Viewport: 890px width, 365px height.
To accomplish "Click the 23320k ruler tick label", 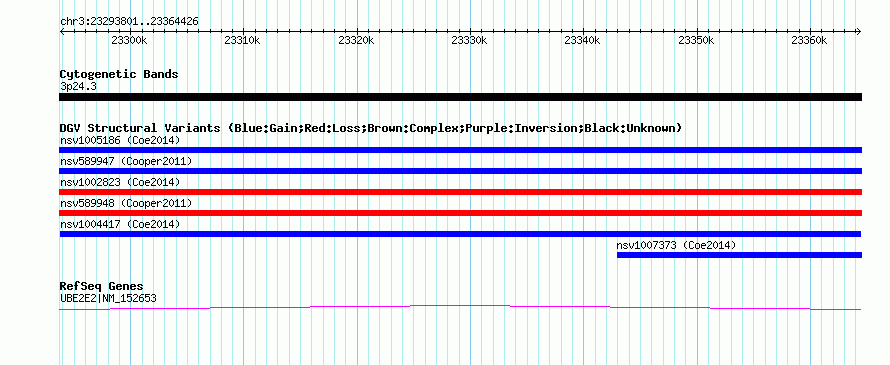I will (356, 40).
